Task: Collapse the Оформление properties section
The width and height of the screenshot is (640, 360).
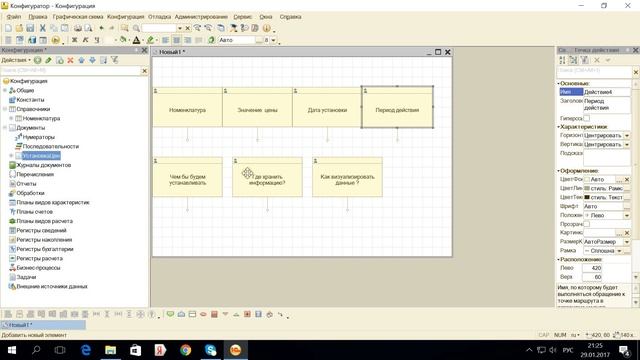Action: point(559,171)
